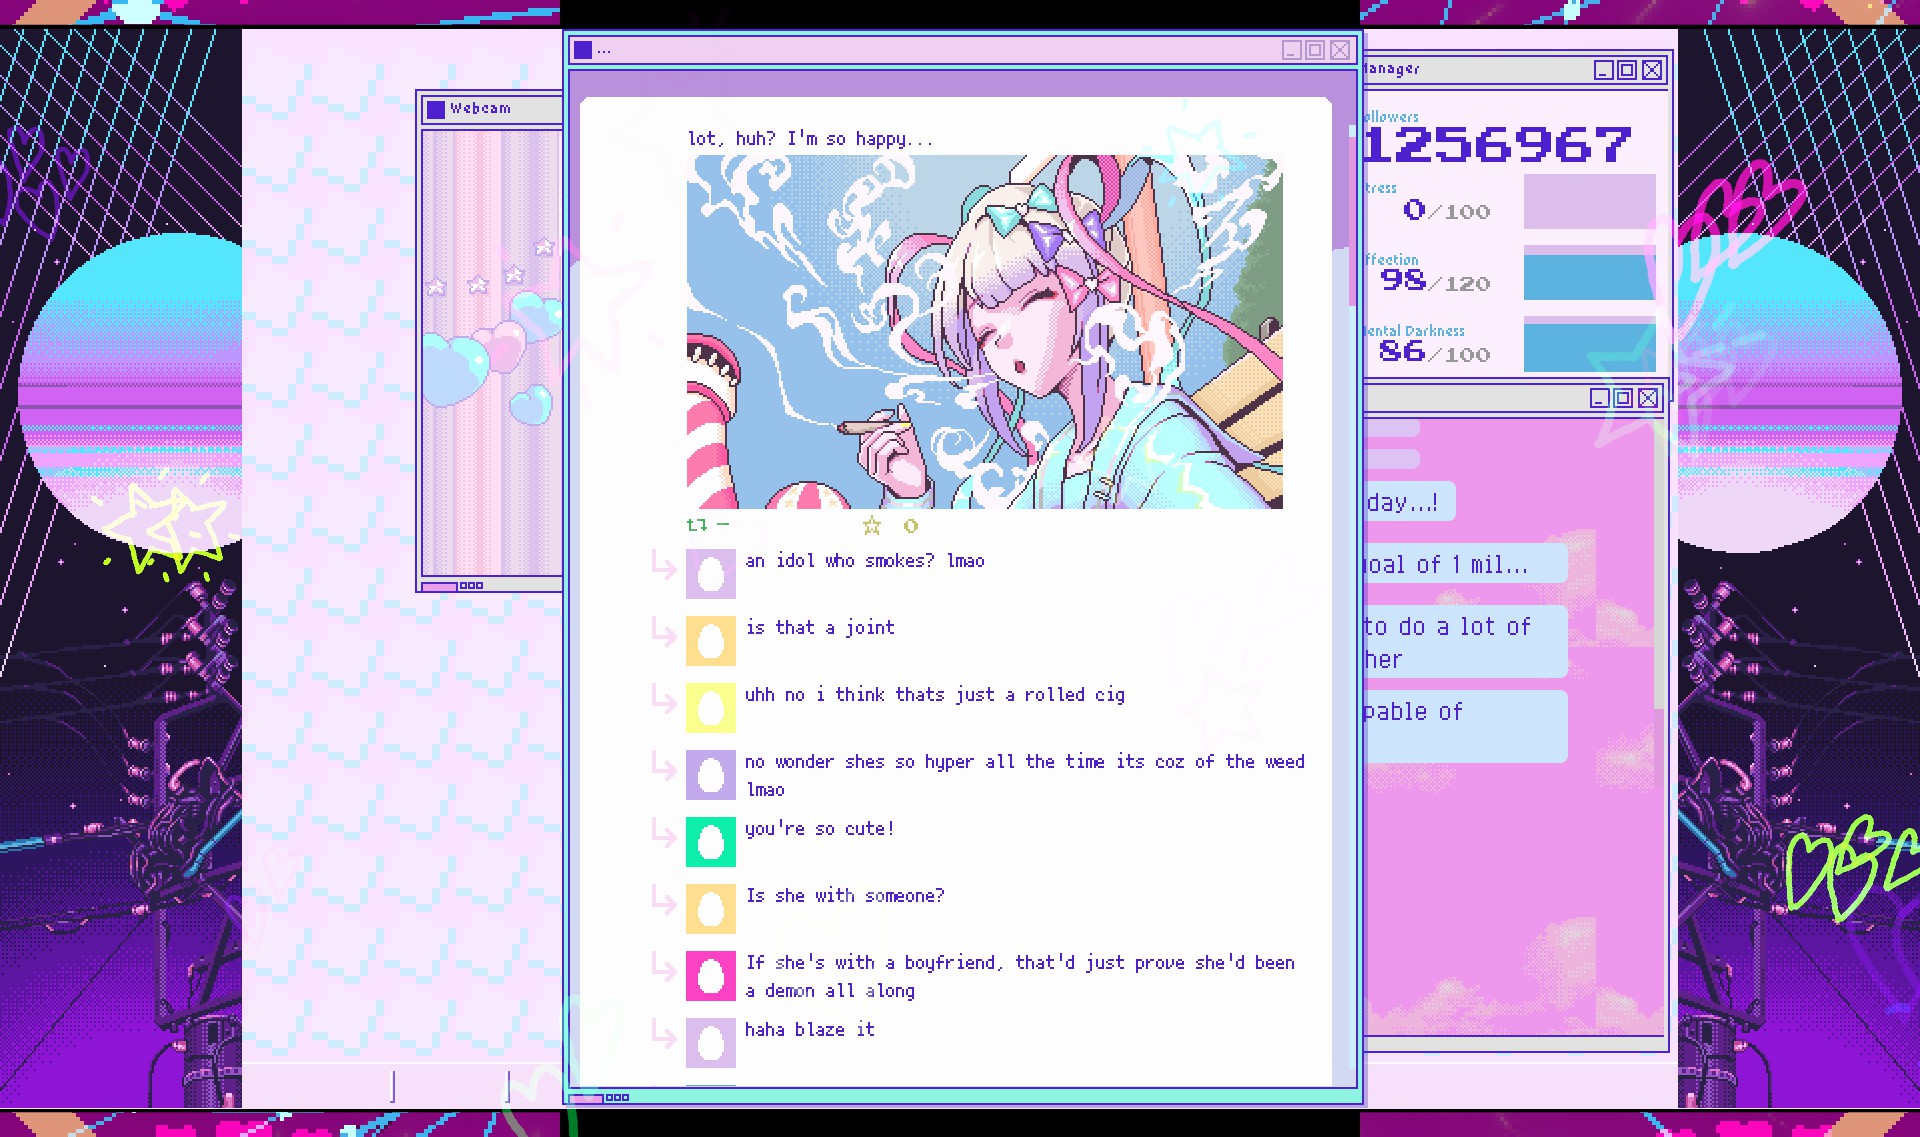Image resolution: width=1920 pixels, height=1137 pixels.
Task: Click the Webcam window's purple title icon
Action: (436, 109)
